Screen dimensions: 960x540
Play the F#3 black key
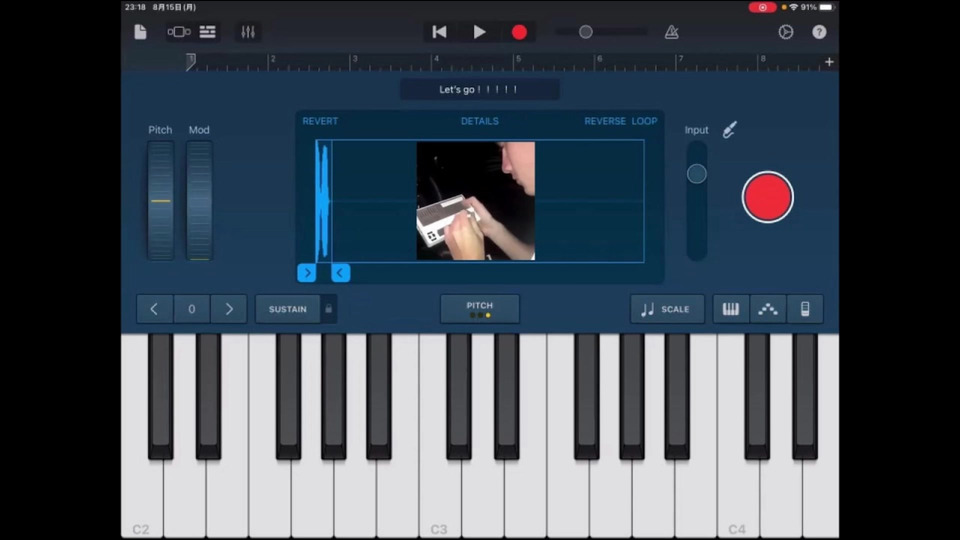[x=587, y=395]
